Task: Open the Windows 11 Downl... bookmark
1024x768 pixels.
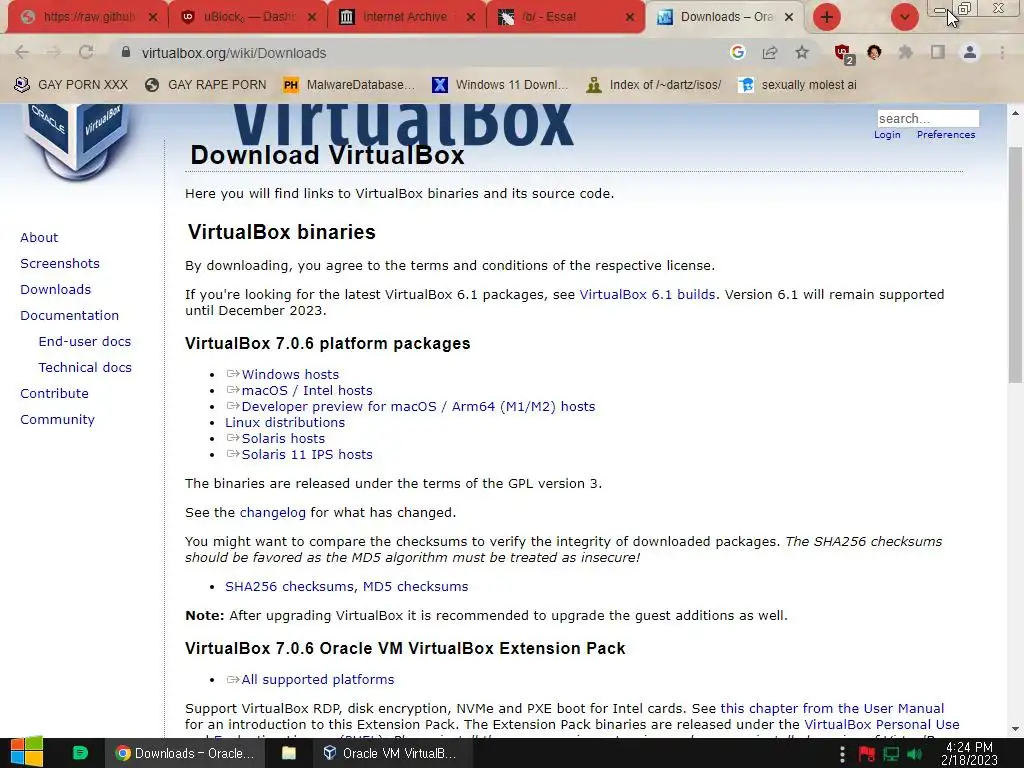Action: coord(501,85)
